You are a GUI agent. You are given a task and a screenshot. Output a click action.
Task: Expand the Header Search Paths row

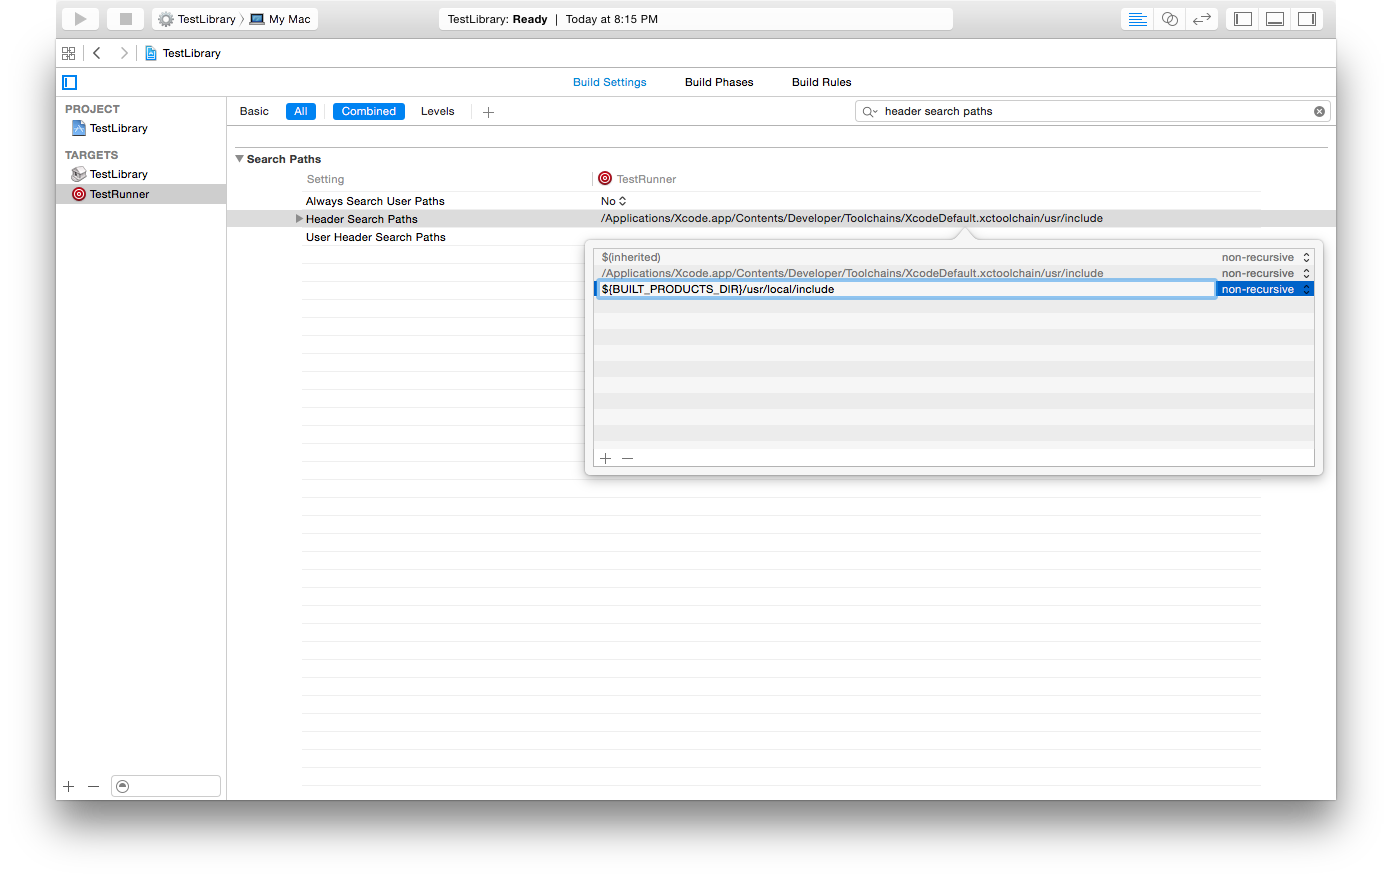click(299, 219)
